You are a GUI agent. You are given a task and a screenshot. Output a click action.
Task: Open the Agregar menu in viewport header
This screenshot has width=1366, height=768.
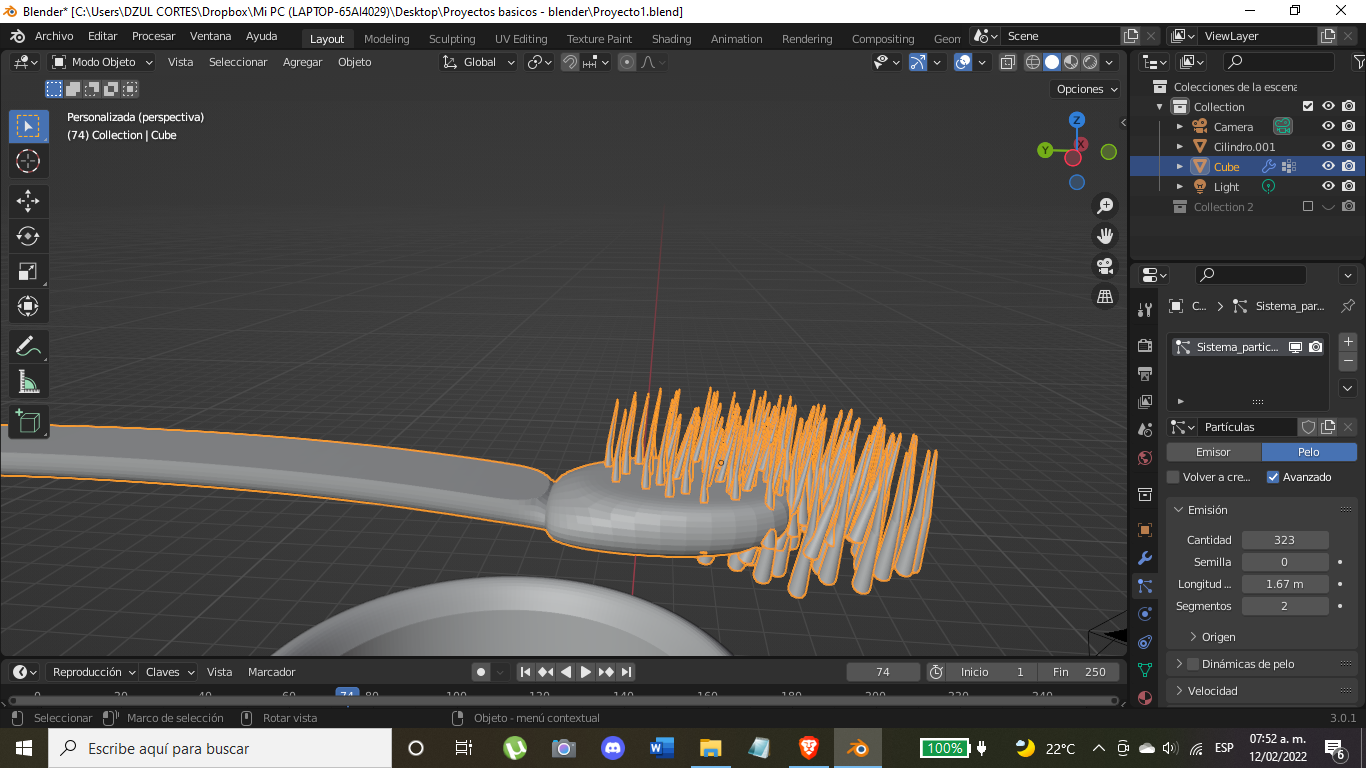point(303,62)
